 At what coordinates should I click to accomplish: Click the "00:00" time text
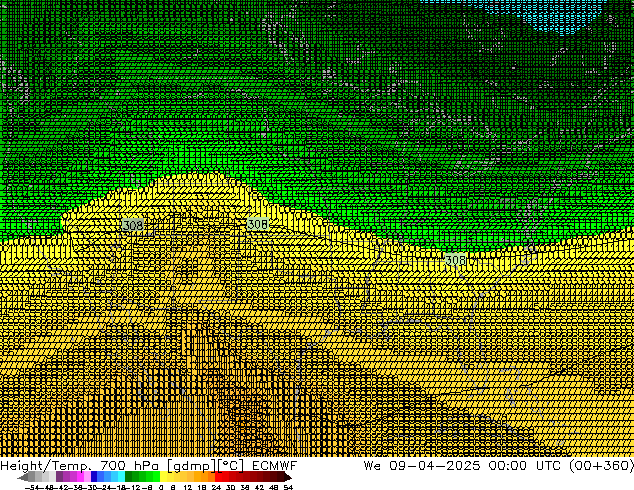(x=507, y=465)
